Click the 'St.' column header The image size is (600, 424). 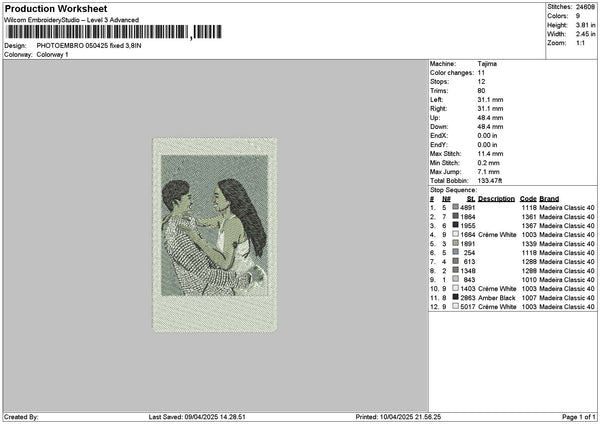point(471,199)
